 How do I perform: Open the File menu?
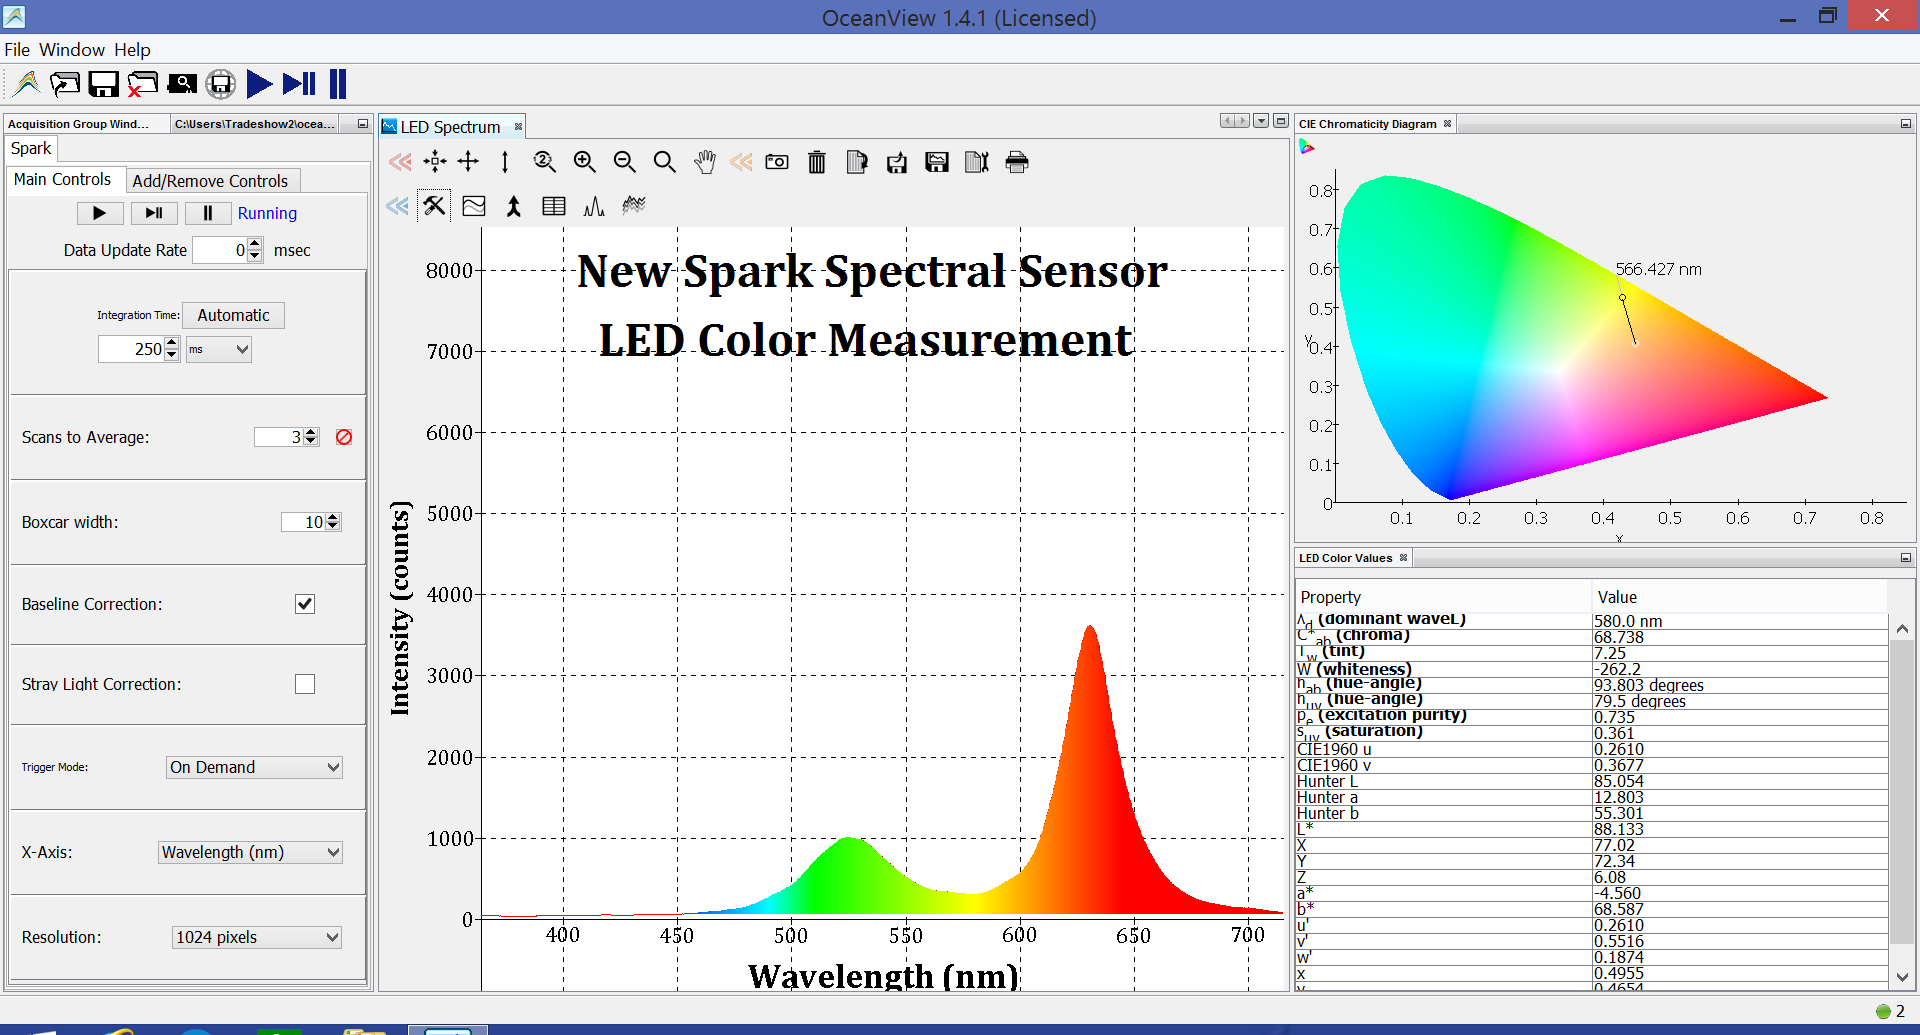(x=17, y=50)
